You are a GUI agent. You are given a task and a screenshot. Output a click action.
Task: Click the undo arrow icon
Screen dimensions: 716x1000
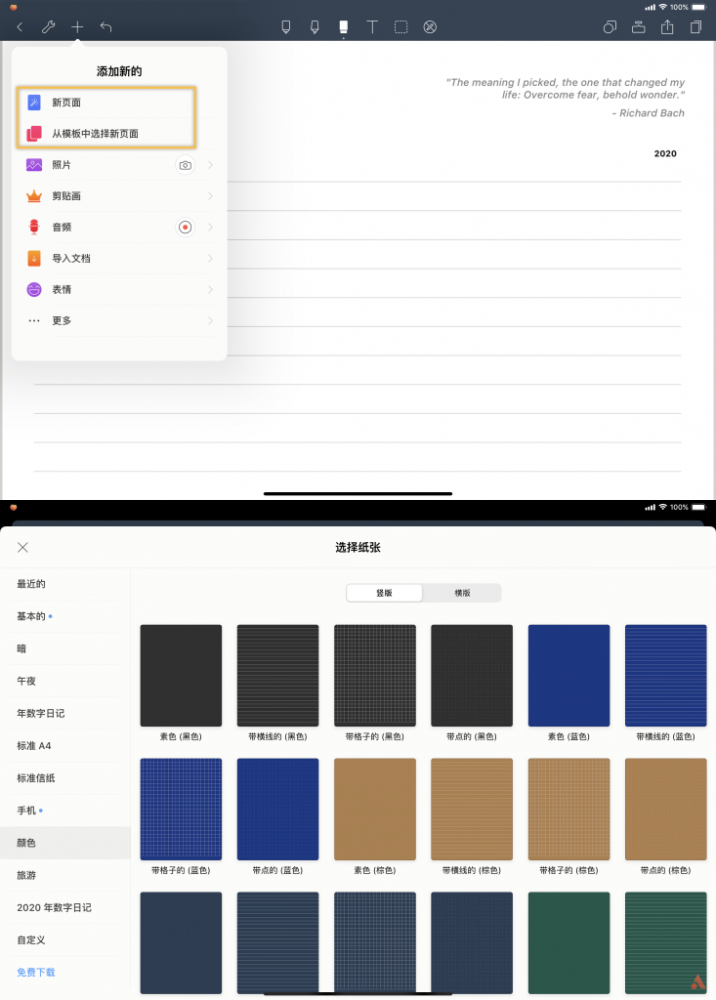(x=106, y=27)
